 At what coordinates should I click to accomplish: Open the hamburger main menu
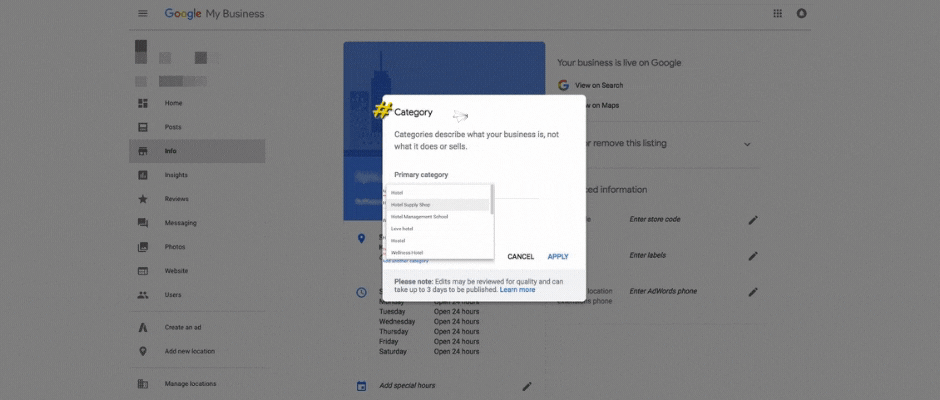pos(143,14)
